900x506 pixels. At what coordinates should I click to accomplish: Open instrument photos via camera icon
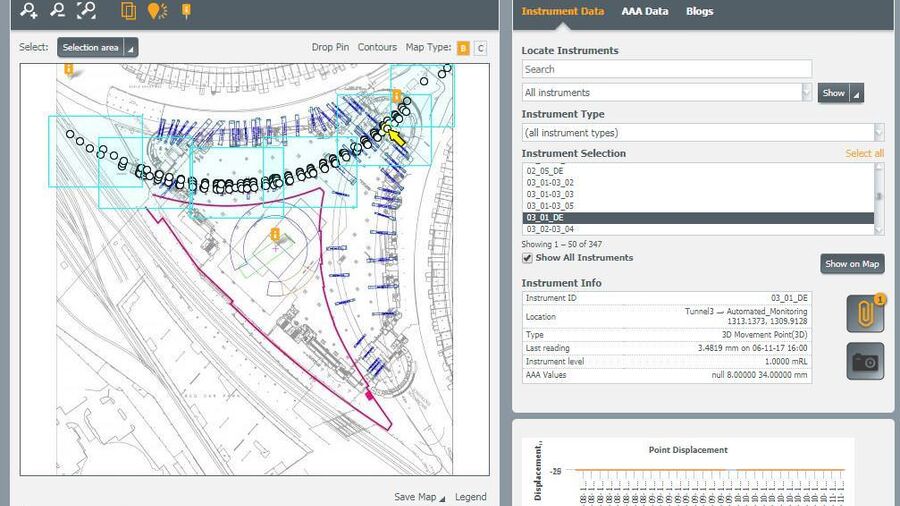click(x=865, y=361)
